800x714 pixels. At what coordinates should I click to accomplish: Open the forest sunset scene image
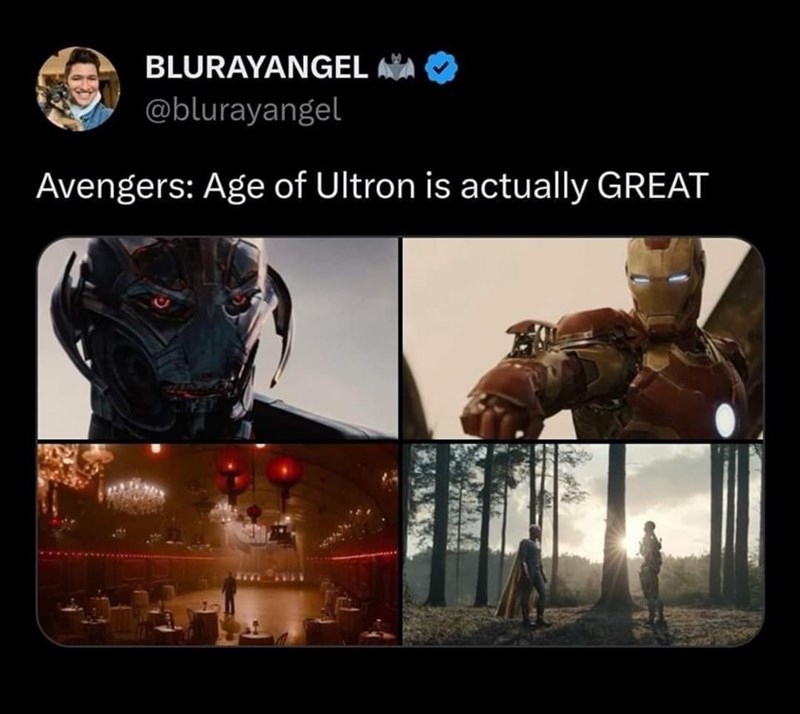tap(584, 545)
